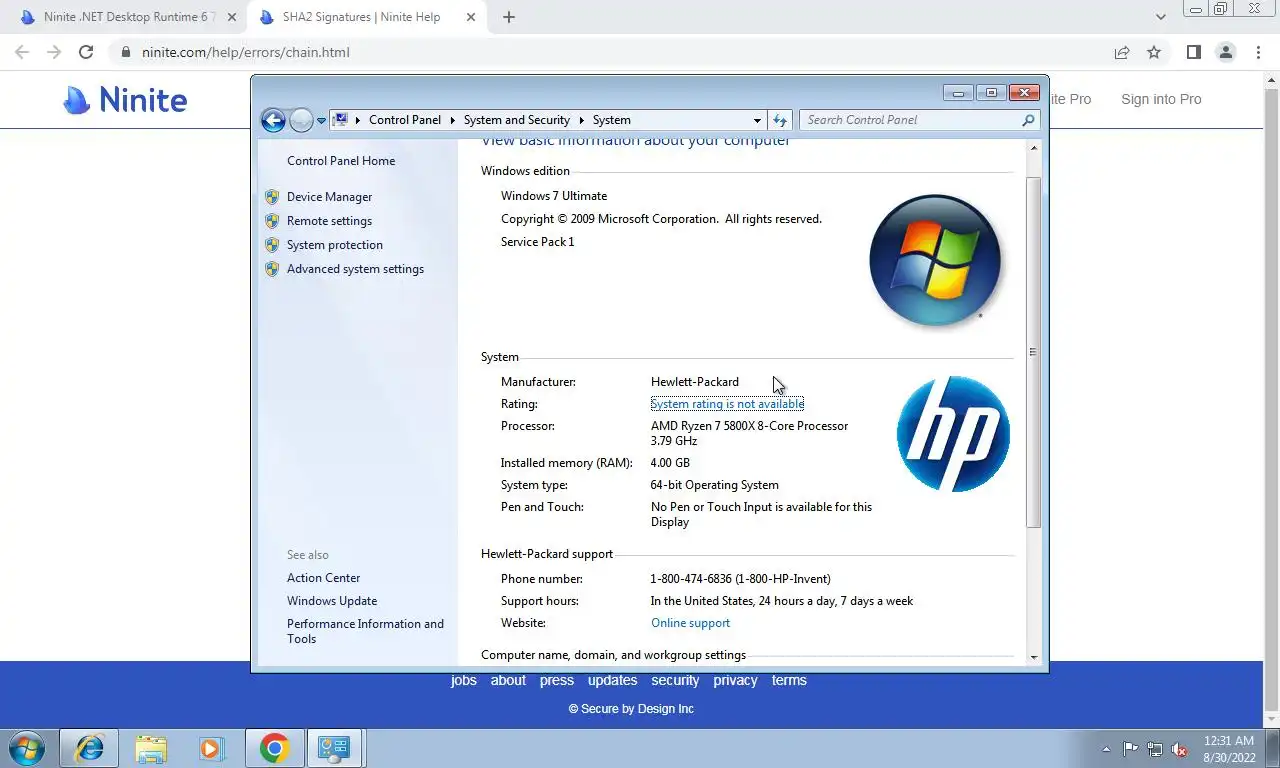The width and height of the screenshot is (1280, 768).
Task: Click the Ninite logo
Action: tap(125, 99)
